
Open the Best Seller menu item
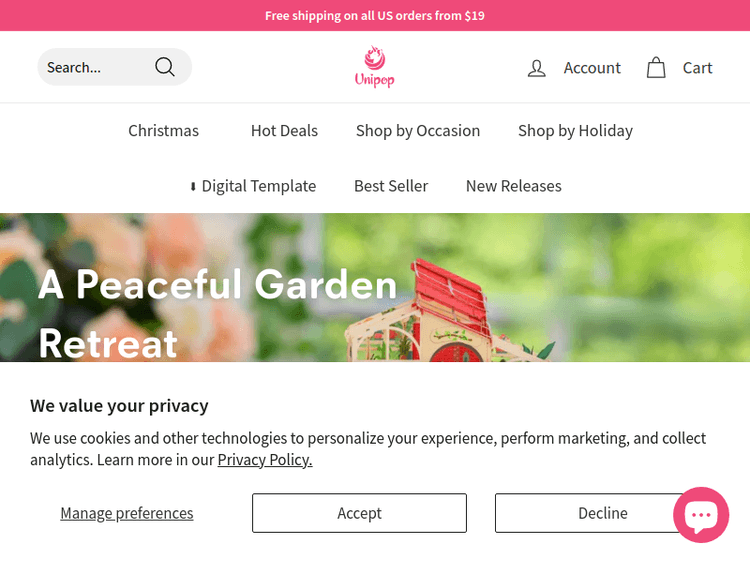tap(391, 186)
